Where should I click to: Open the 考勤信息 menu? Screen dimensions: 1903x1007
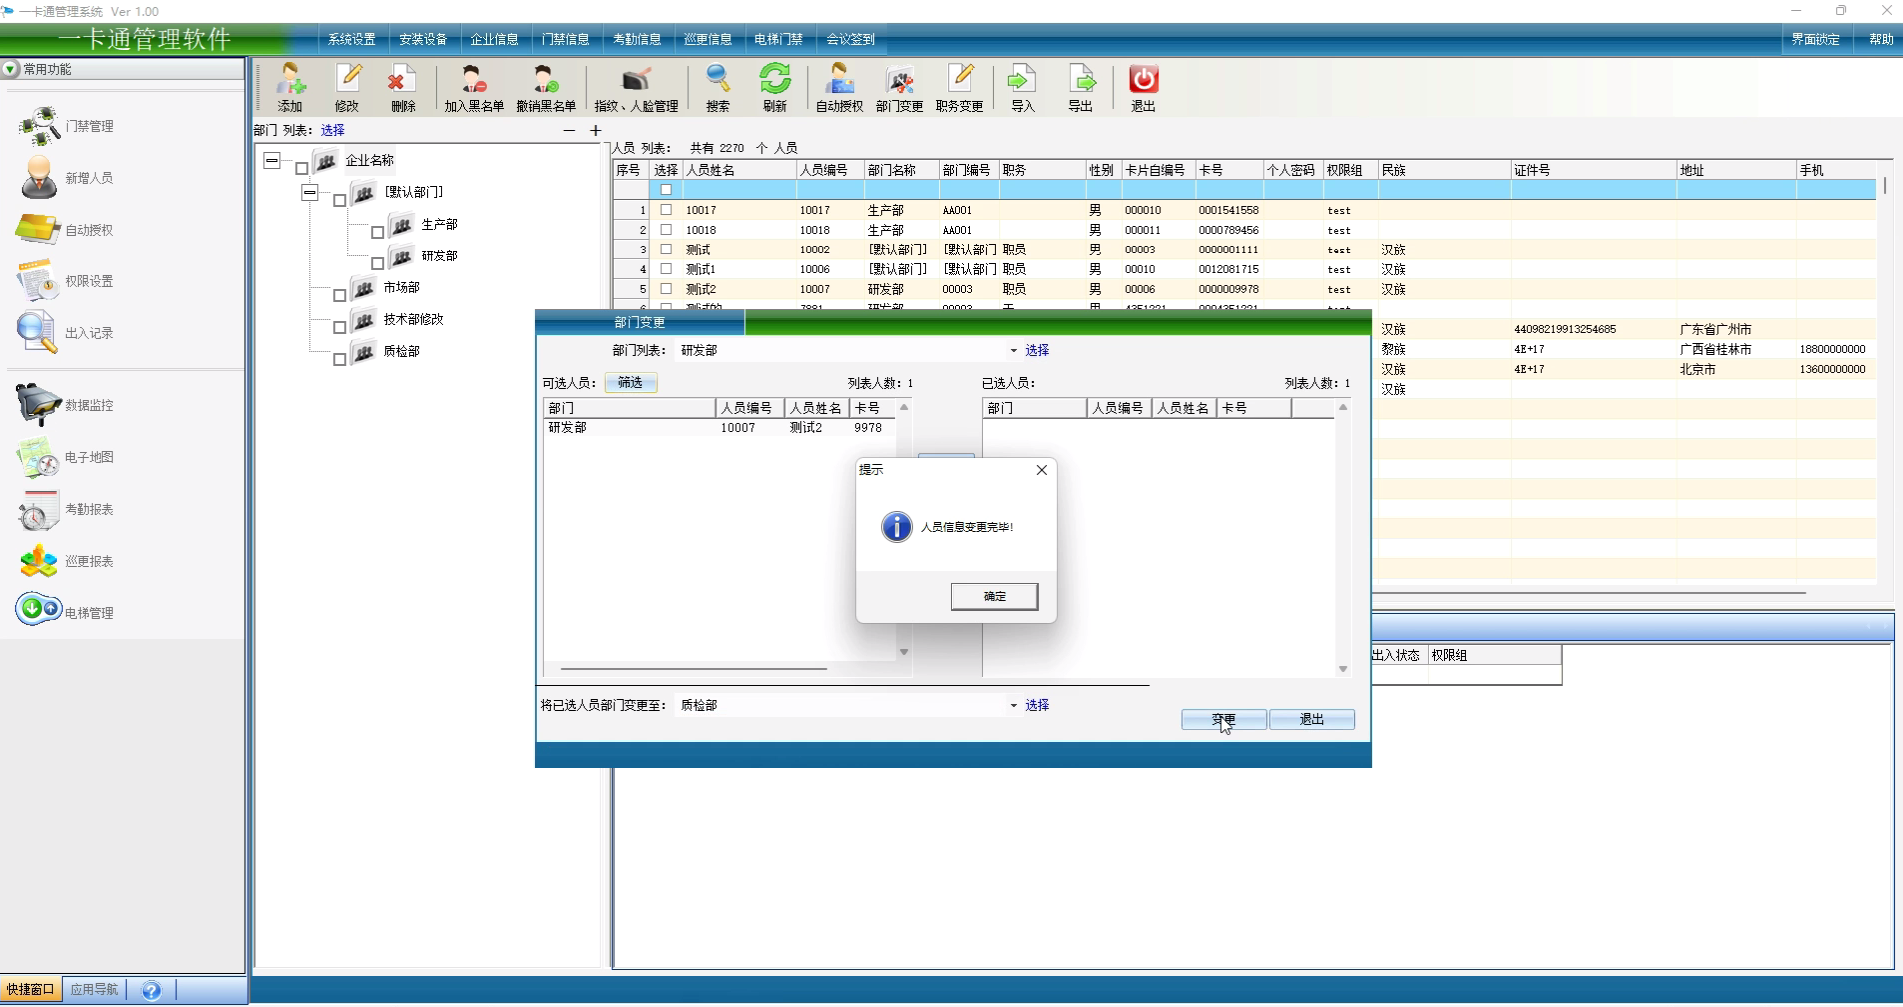[637, 39]
